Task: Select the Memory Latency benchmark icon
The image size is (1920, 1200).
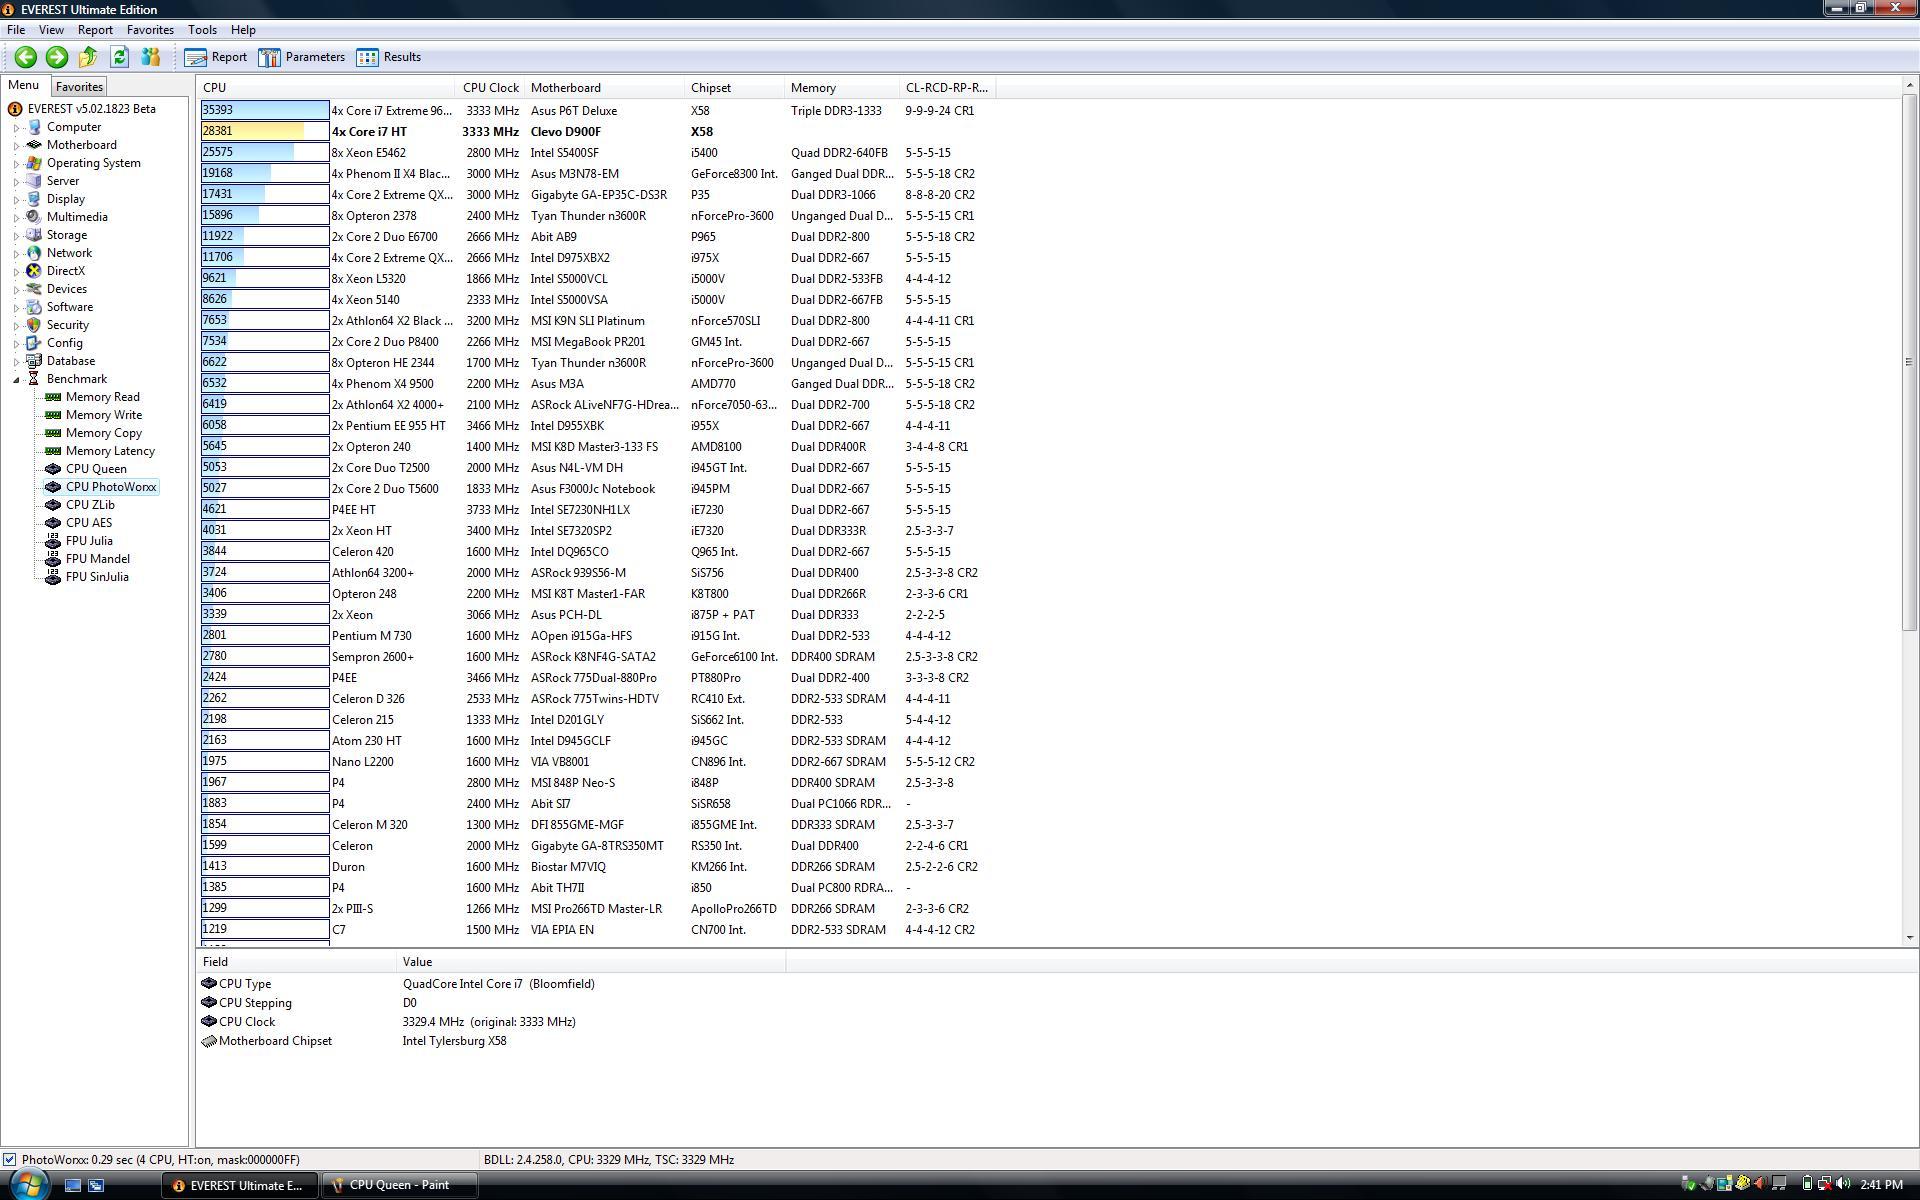Action: [53, 451]
